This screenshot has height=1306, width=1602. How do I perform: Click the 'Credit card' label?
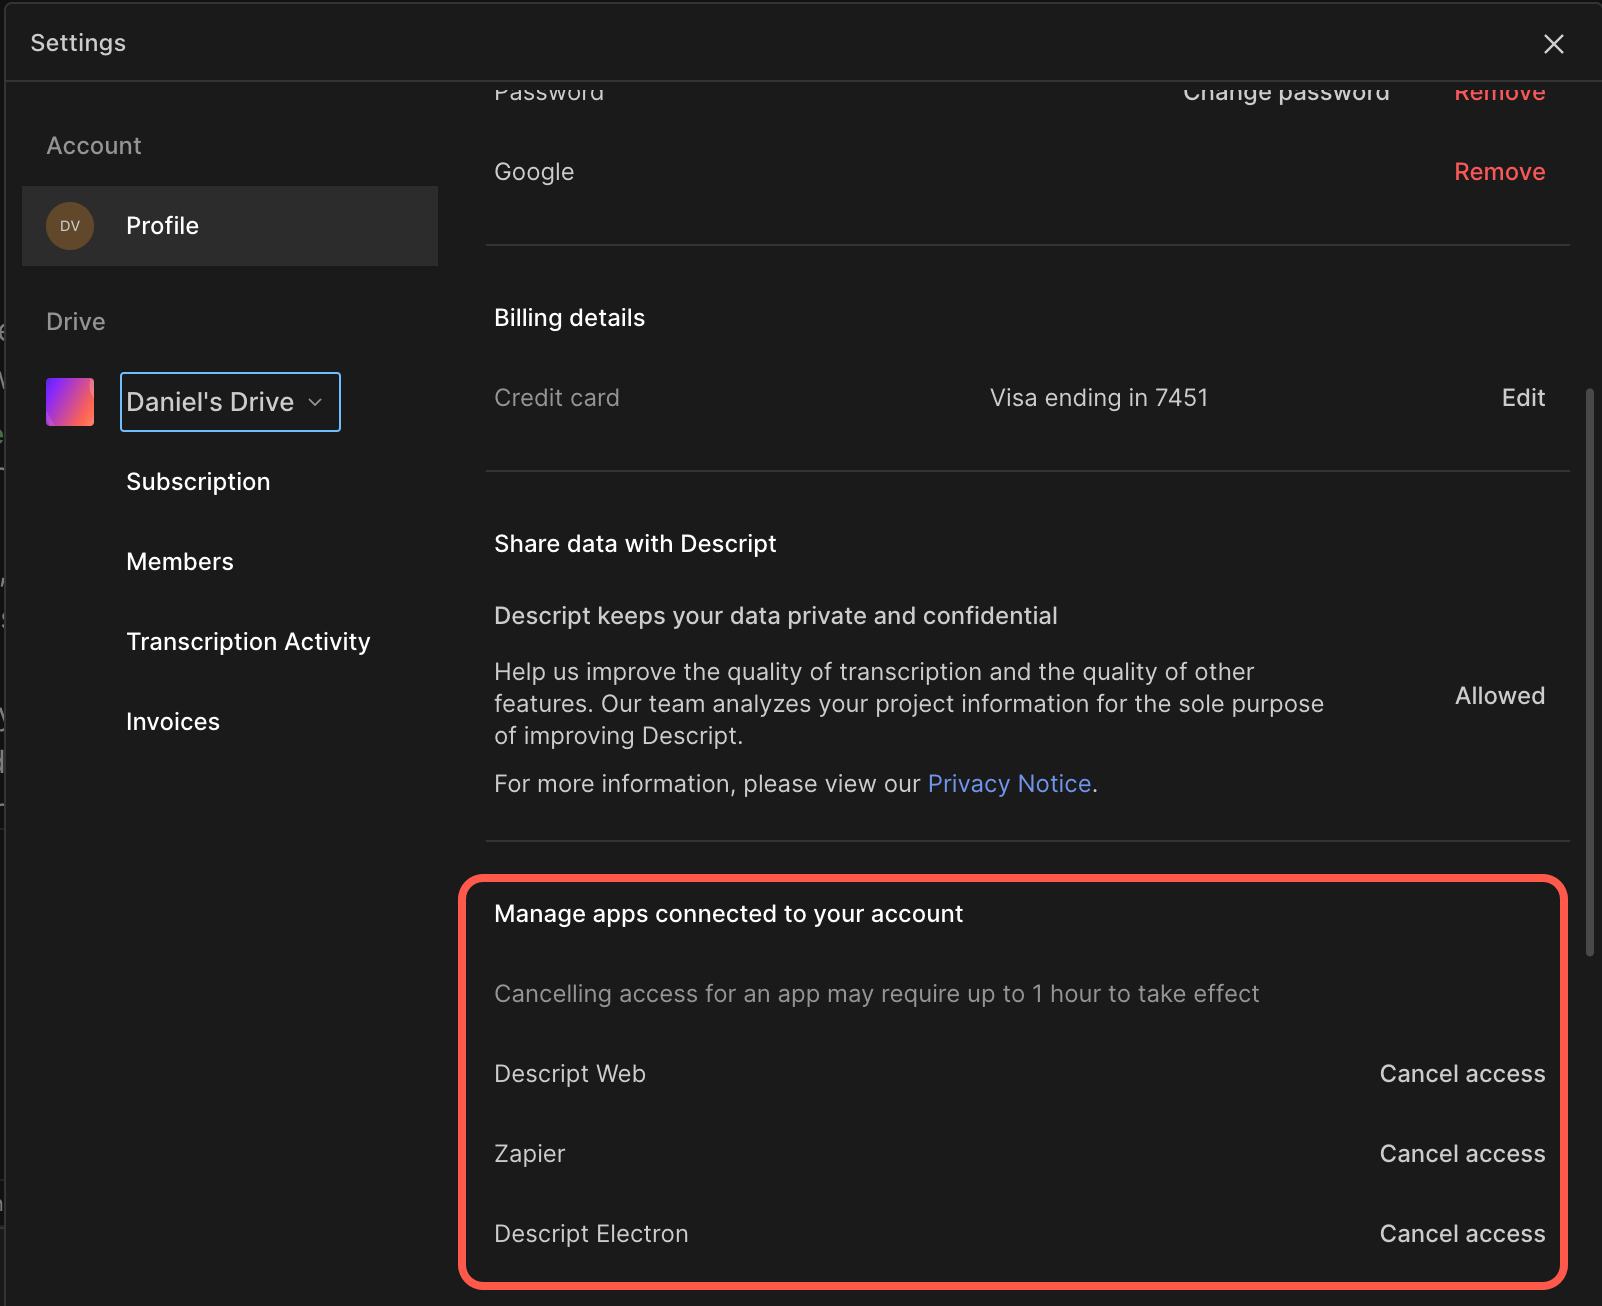(x=557, y=398)
